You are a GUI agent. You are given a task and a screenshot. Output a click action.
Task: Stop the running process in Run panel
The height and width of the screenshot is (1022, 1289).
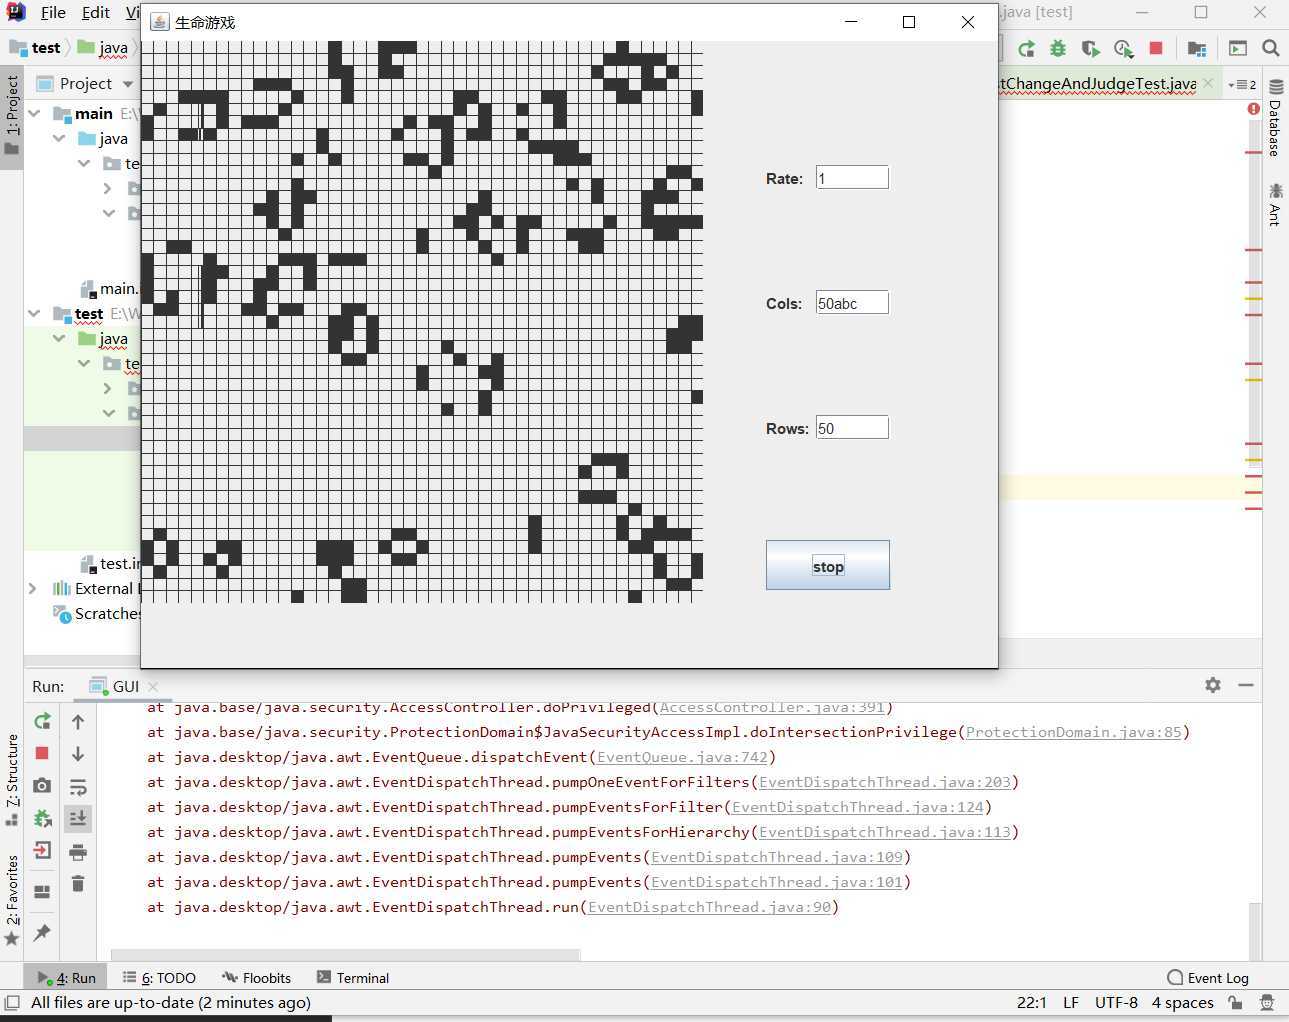point(42,753)
